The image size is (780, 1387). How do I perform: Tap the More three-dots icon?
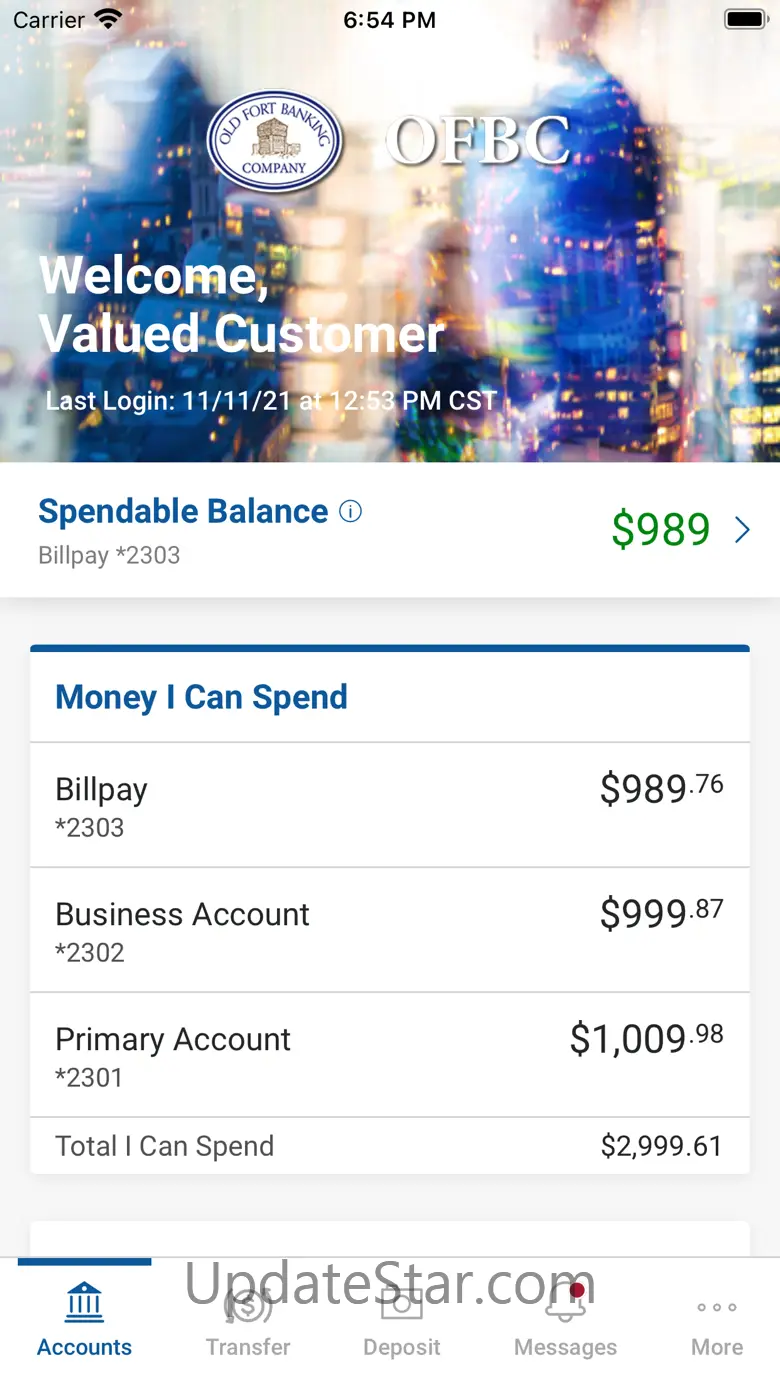(x=717, y=1307)
